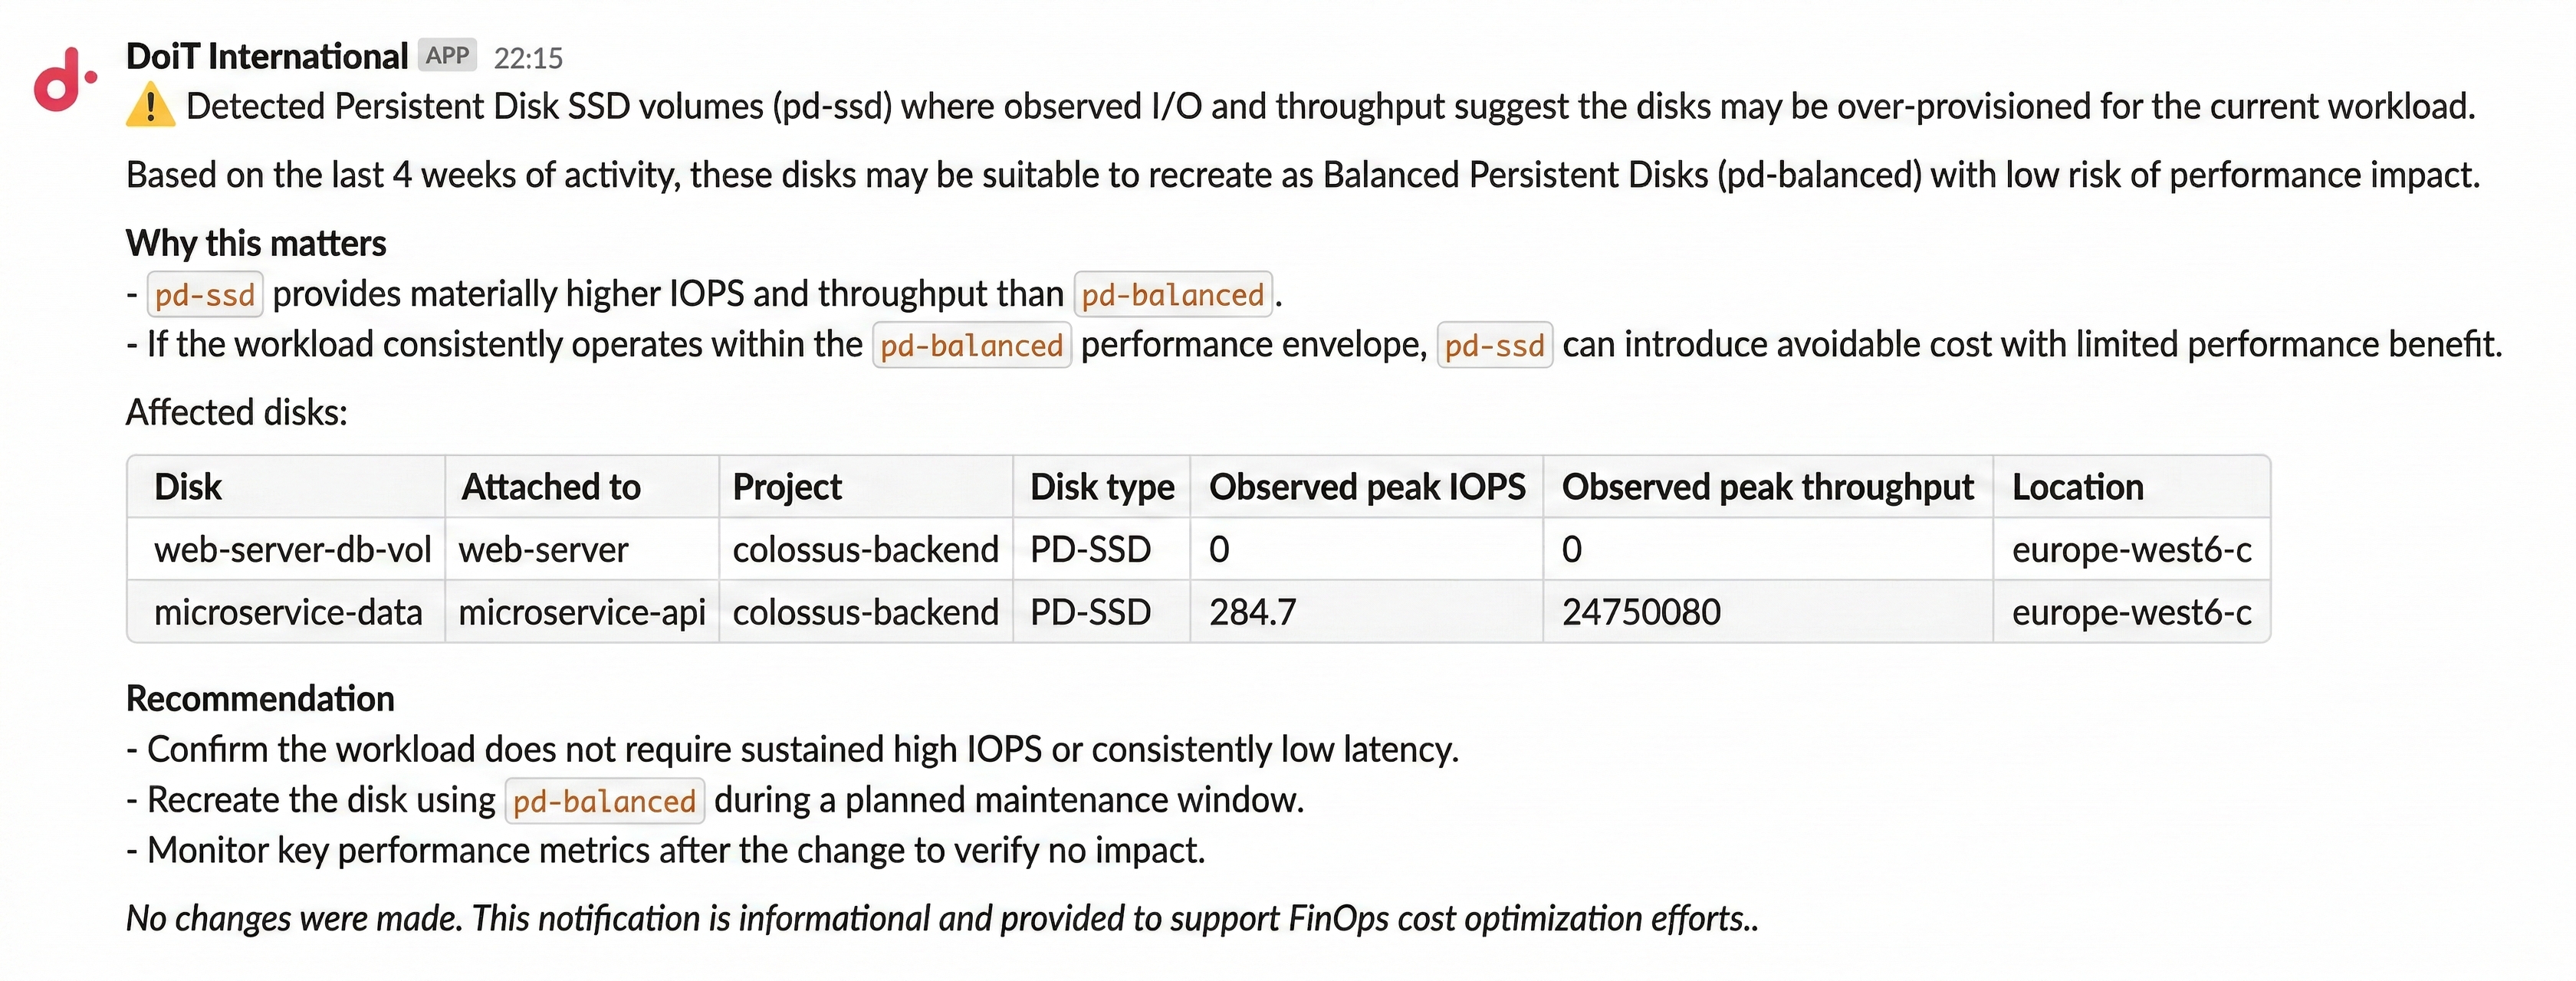The width and height of the screenshot is (2576, 981).
Task: Click the 24750080 throughput value
Action: pos(1641,612)
